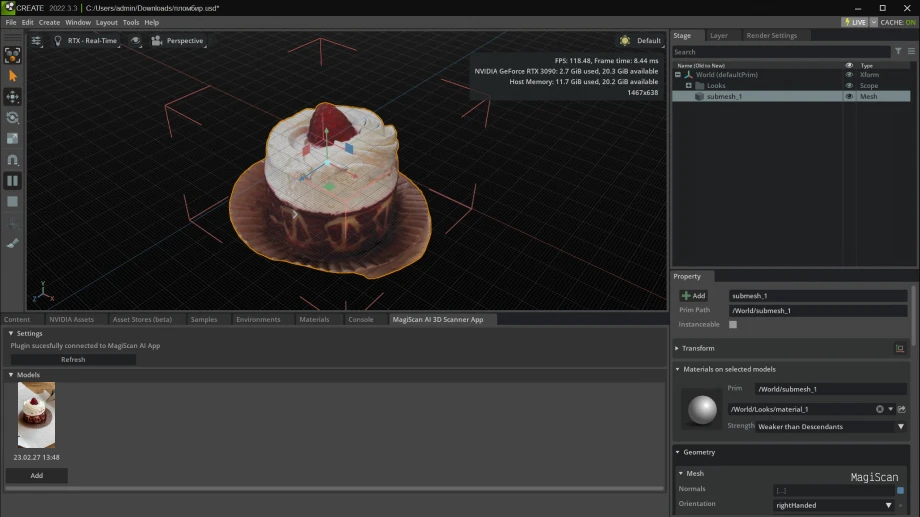The height and width of the screenshot is (517, 920).
Task: Open the File menu
Action: (11, 22)
